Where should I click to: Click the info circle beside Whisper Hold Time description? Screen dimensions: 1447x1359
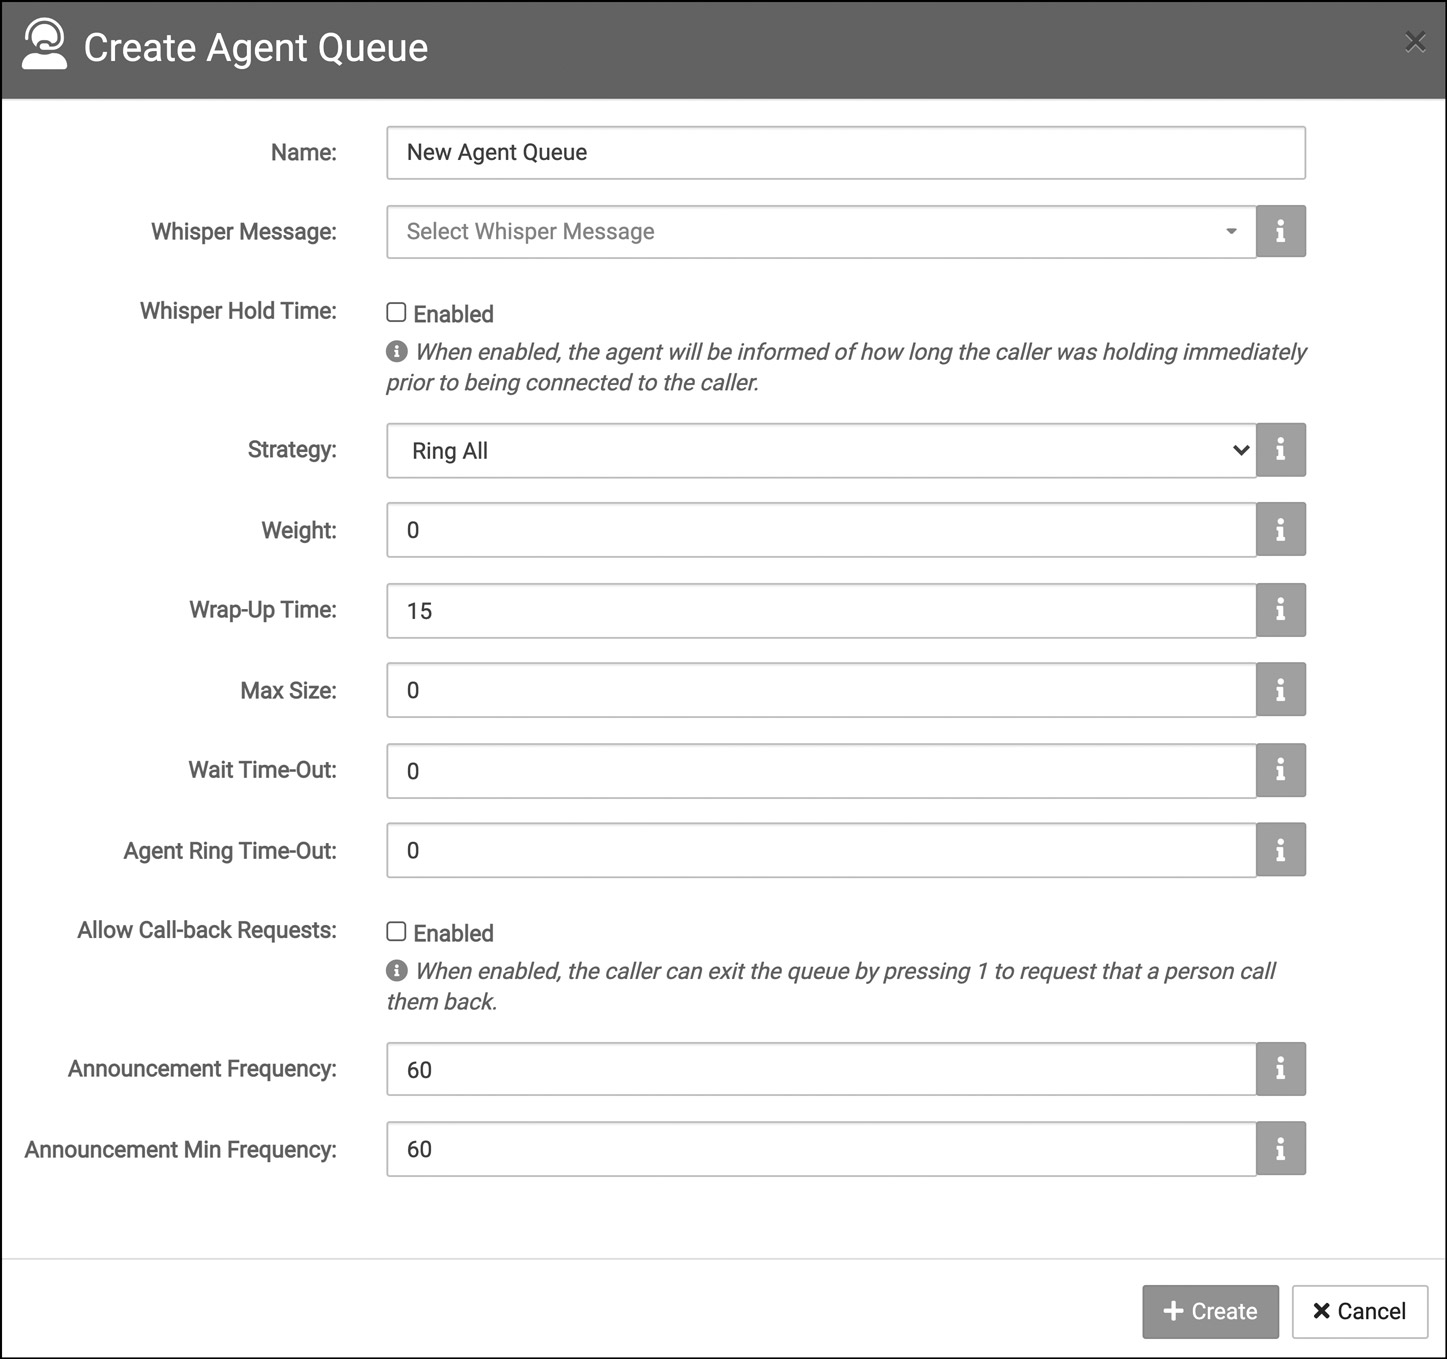click(398, 351)
